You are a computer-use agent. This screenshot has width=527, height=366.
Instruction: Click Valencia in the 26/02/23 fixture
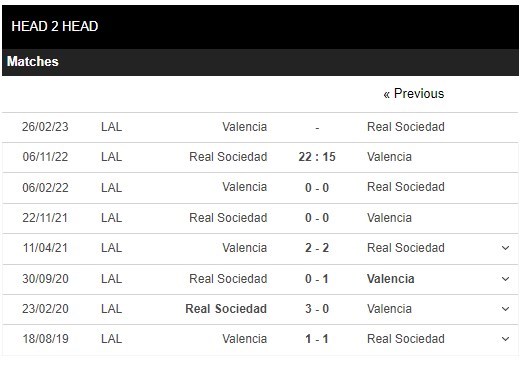[245, 127]
